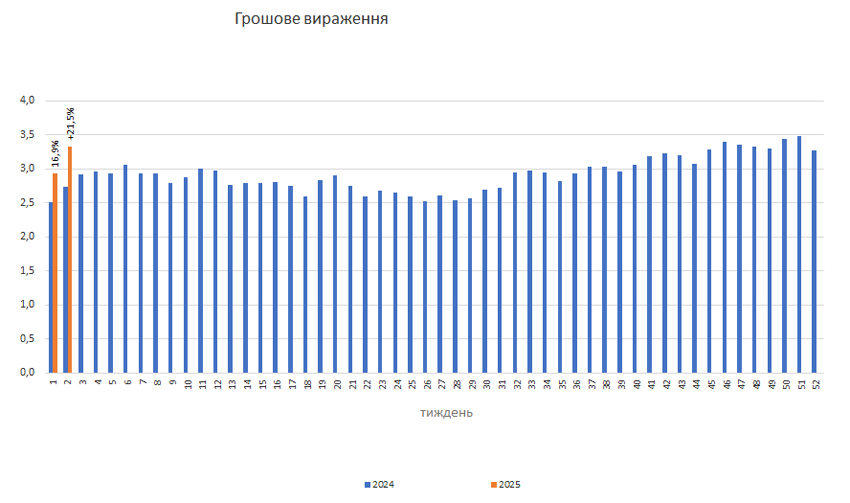850x503 pixels.
Task: Click the orange 2025 legend swatch
Action: tap(494, 485)
